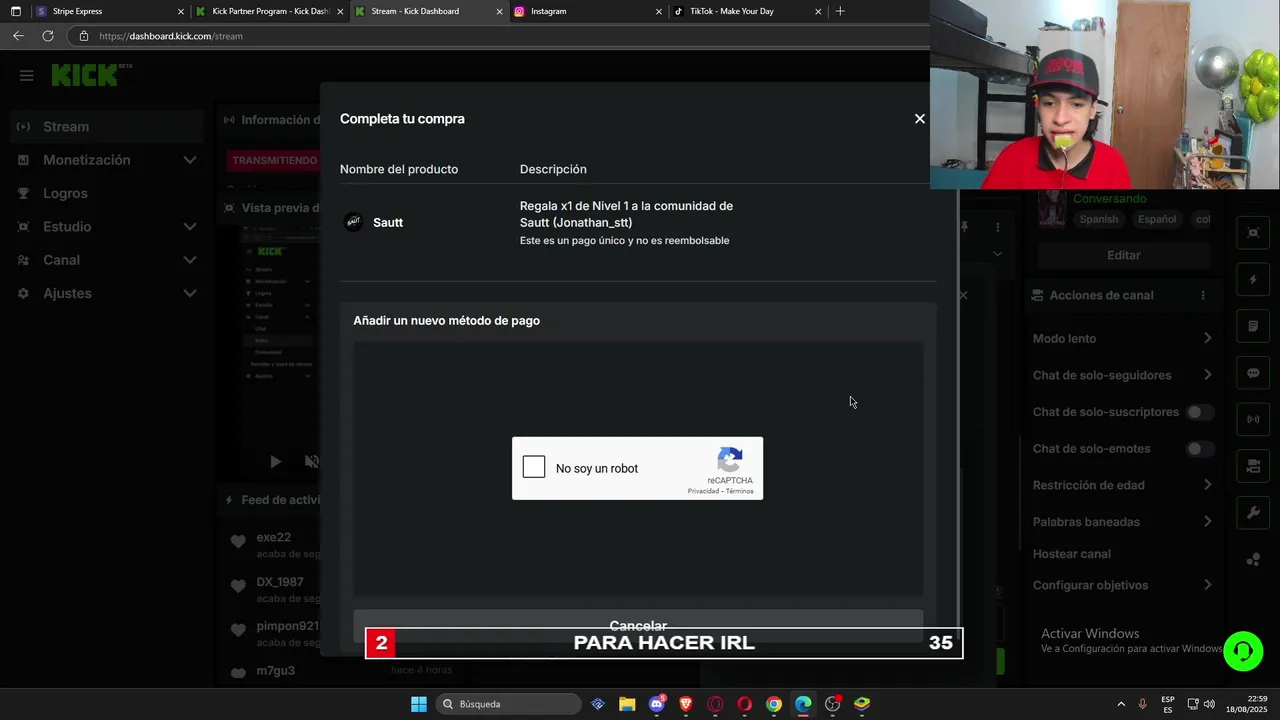The height and width of the screenshot is (720, 1280).
Task: Switch to TikTok - Make Your Day tab
Action: [x=747, y=11]
